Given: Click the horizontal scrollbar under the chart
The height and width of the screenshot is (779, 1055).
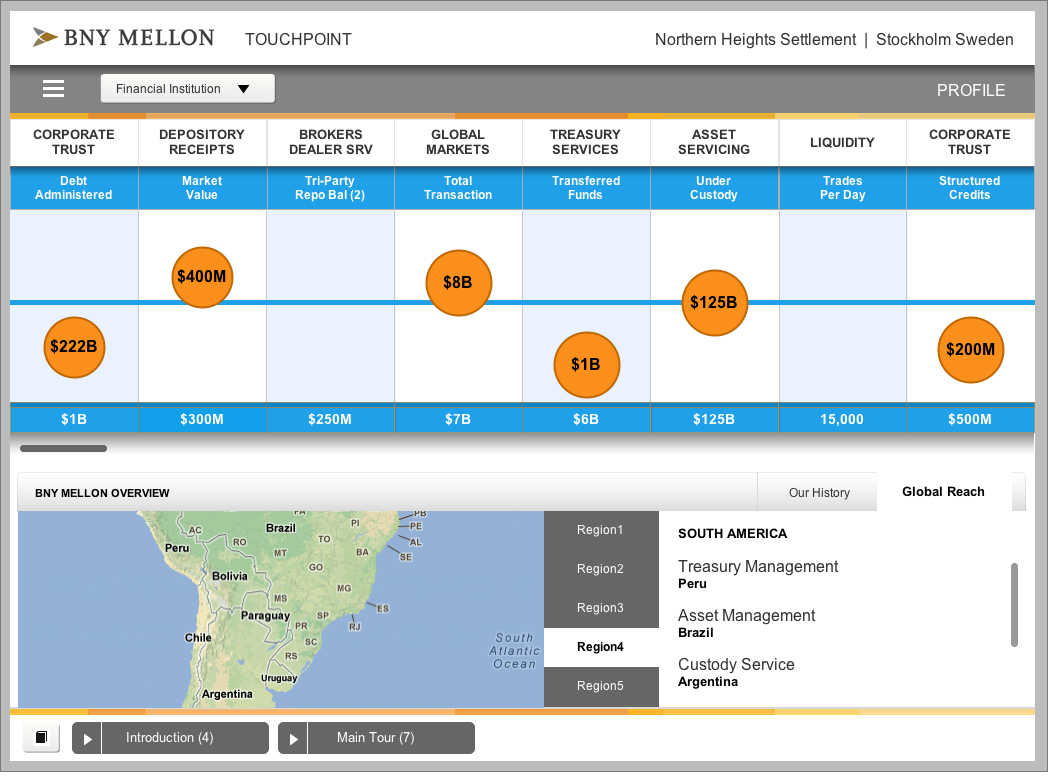Looking at the screenshot, I should (63, 449).
